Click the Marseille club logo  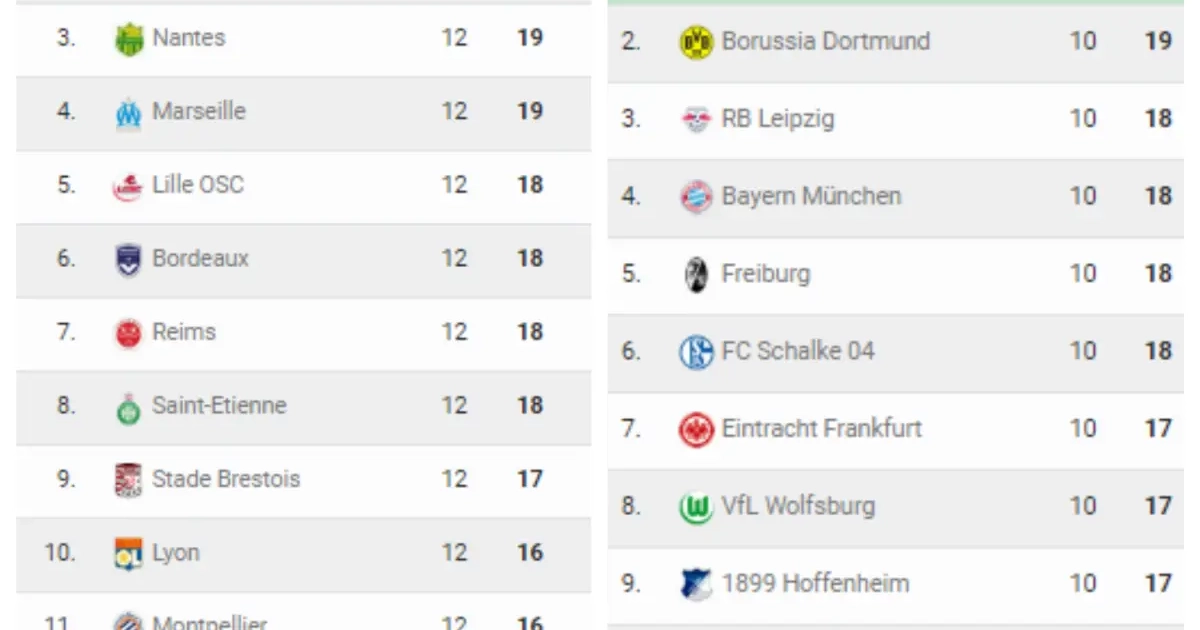pos(129,113)
